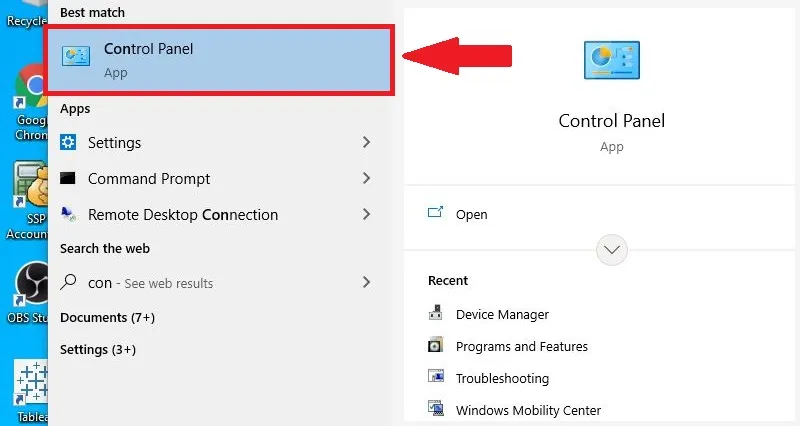Click the large Control Panel icon in preview pane
Image resolution: width=800 pixels, height=426 pixels.
pyautogui.click(x=611, y=60)
